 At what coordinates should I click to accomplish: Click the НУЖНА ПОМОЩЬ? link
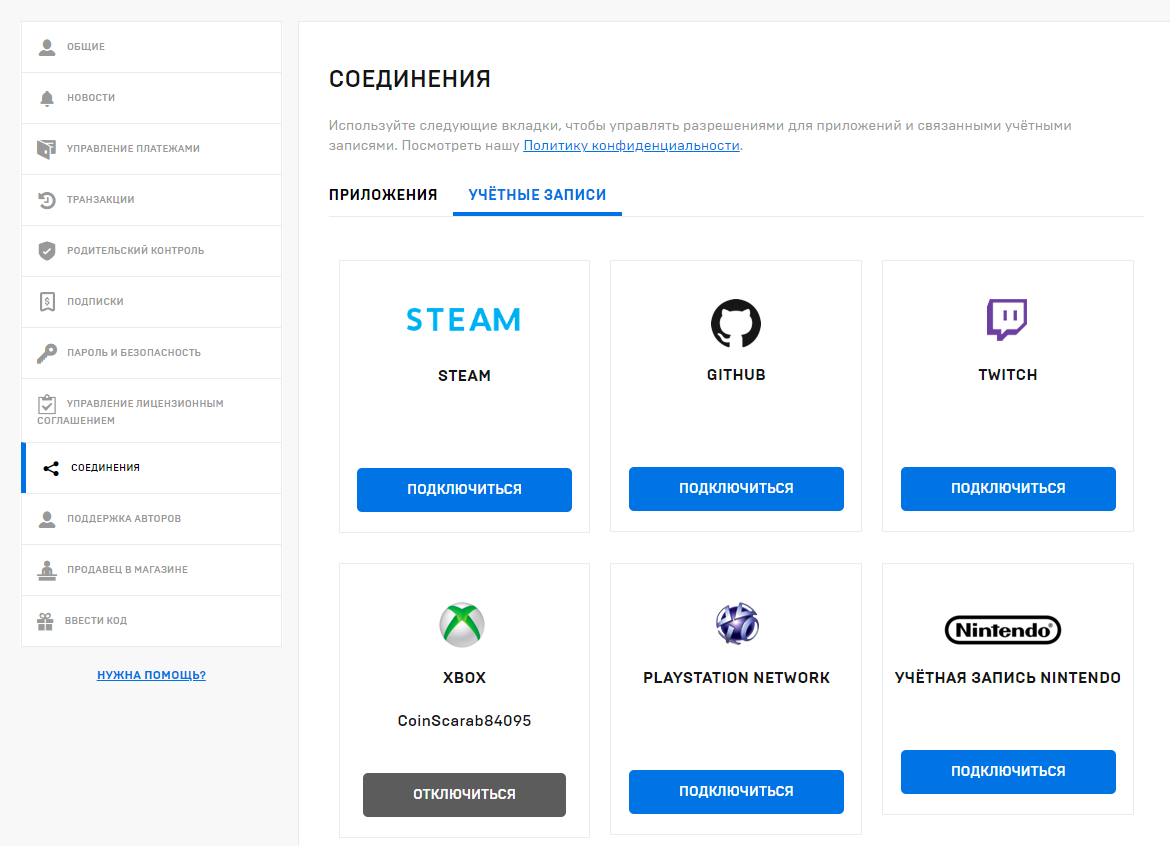coord(151,675)
